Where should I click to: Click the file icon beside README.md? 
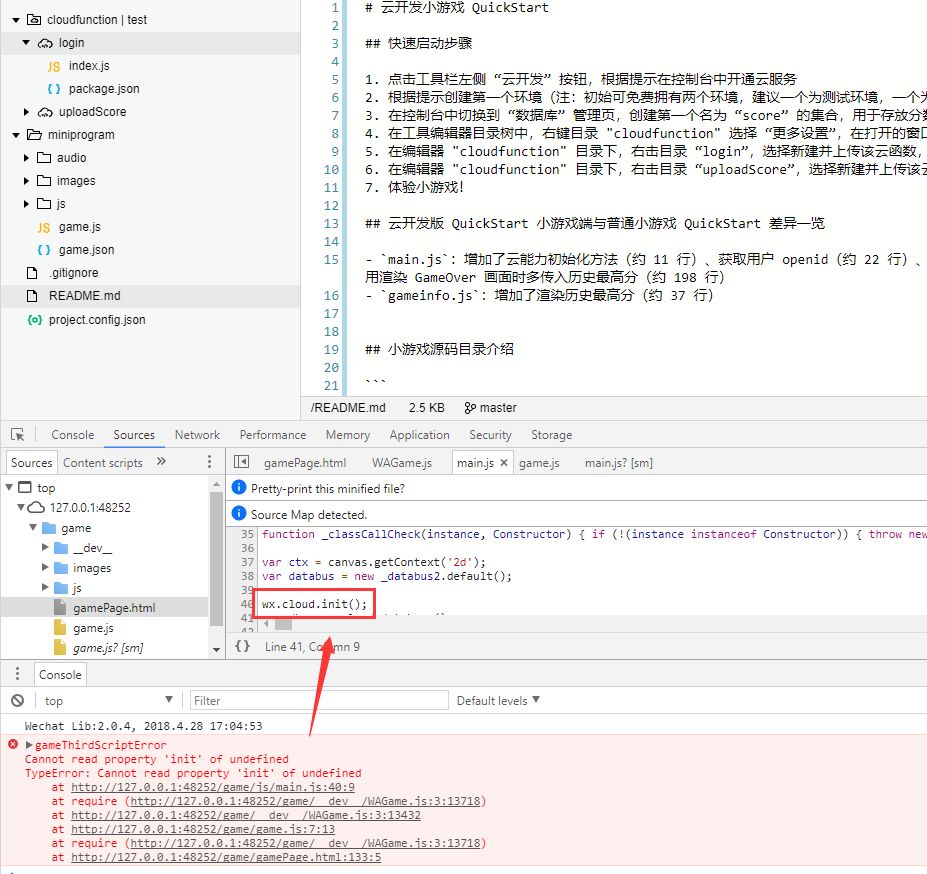pos(32,296)
